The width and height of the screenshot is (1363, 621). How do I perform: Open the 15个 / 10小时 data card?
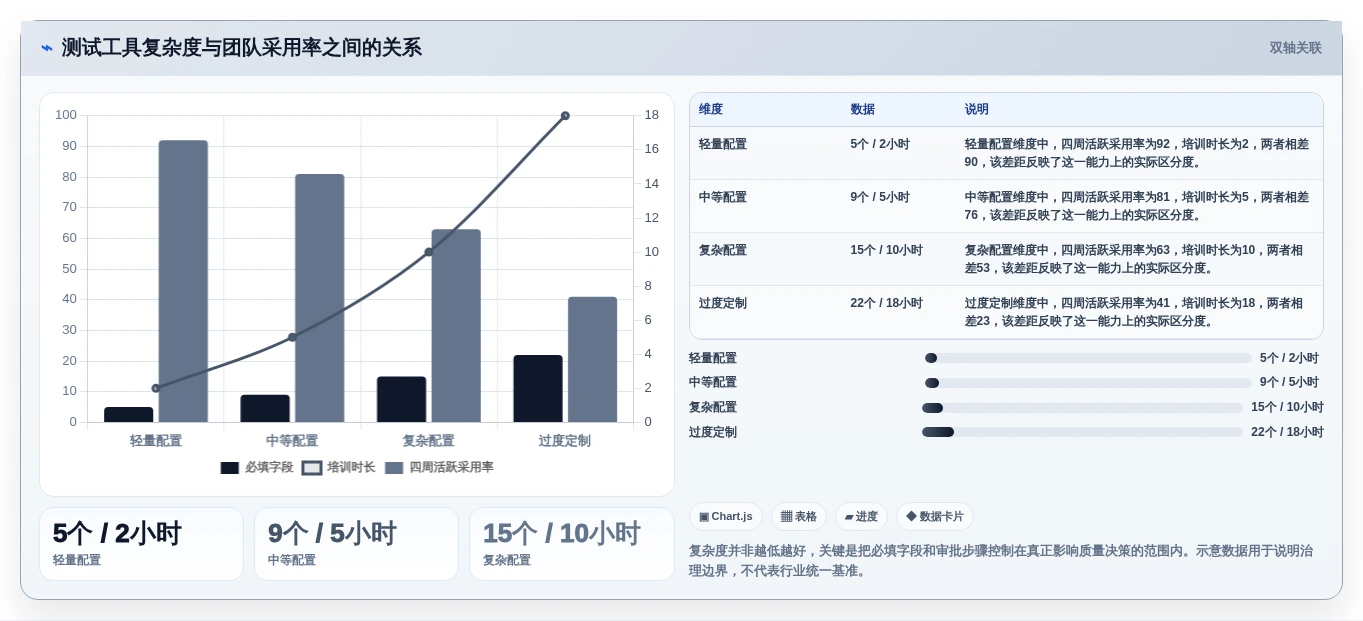[571, 544]
